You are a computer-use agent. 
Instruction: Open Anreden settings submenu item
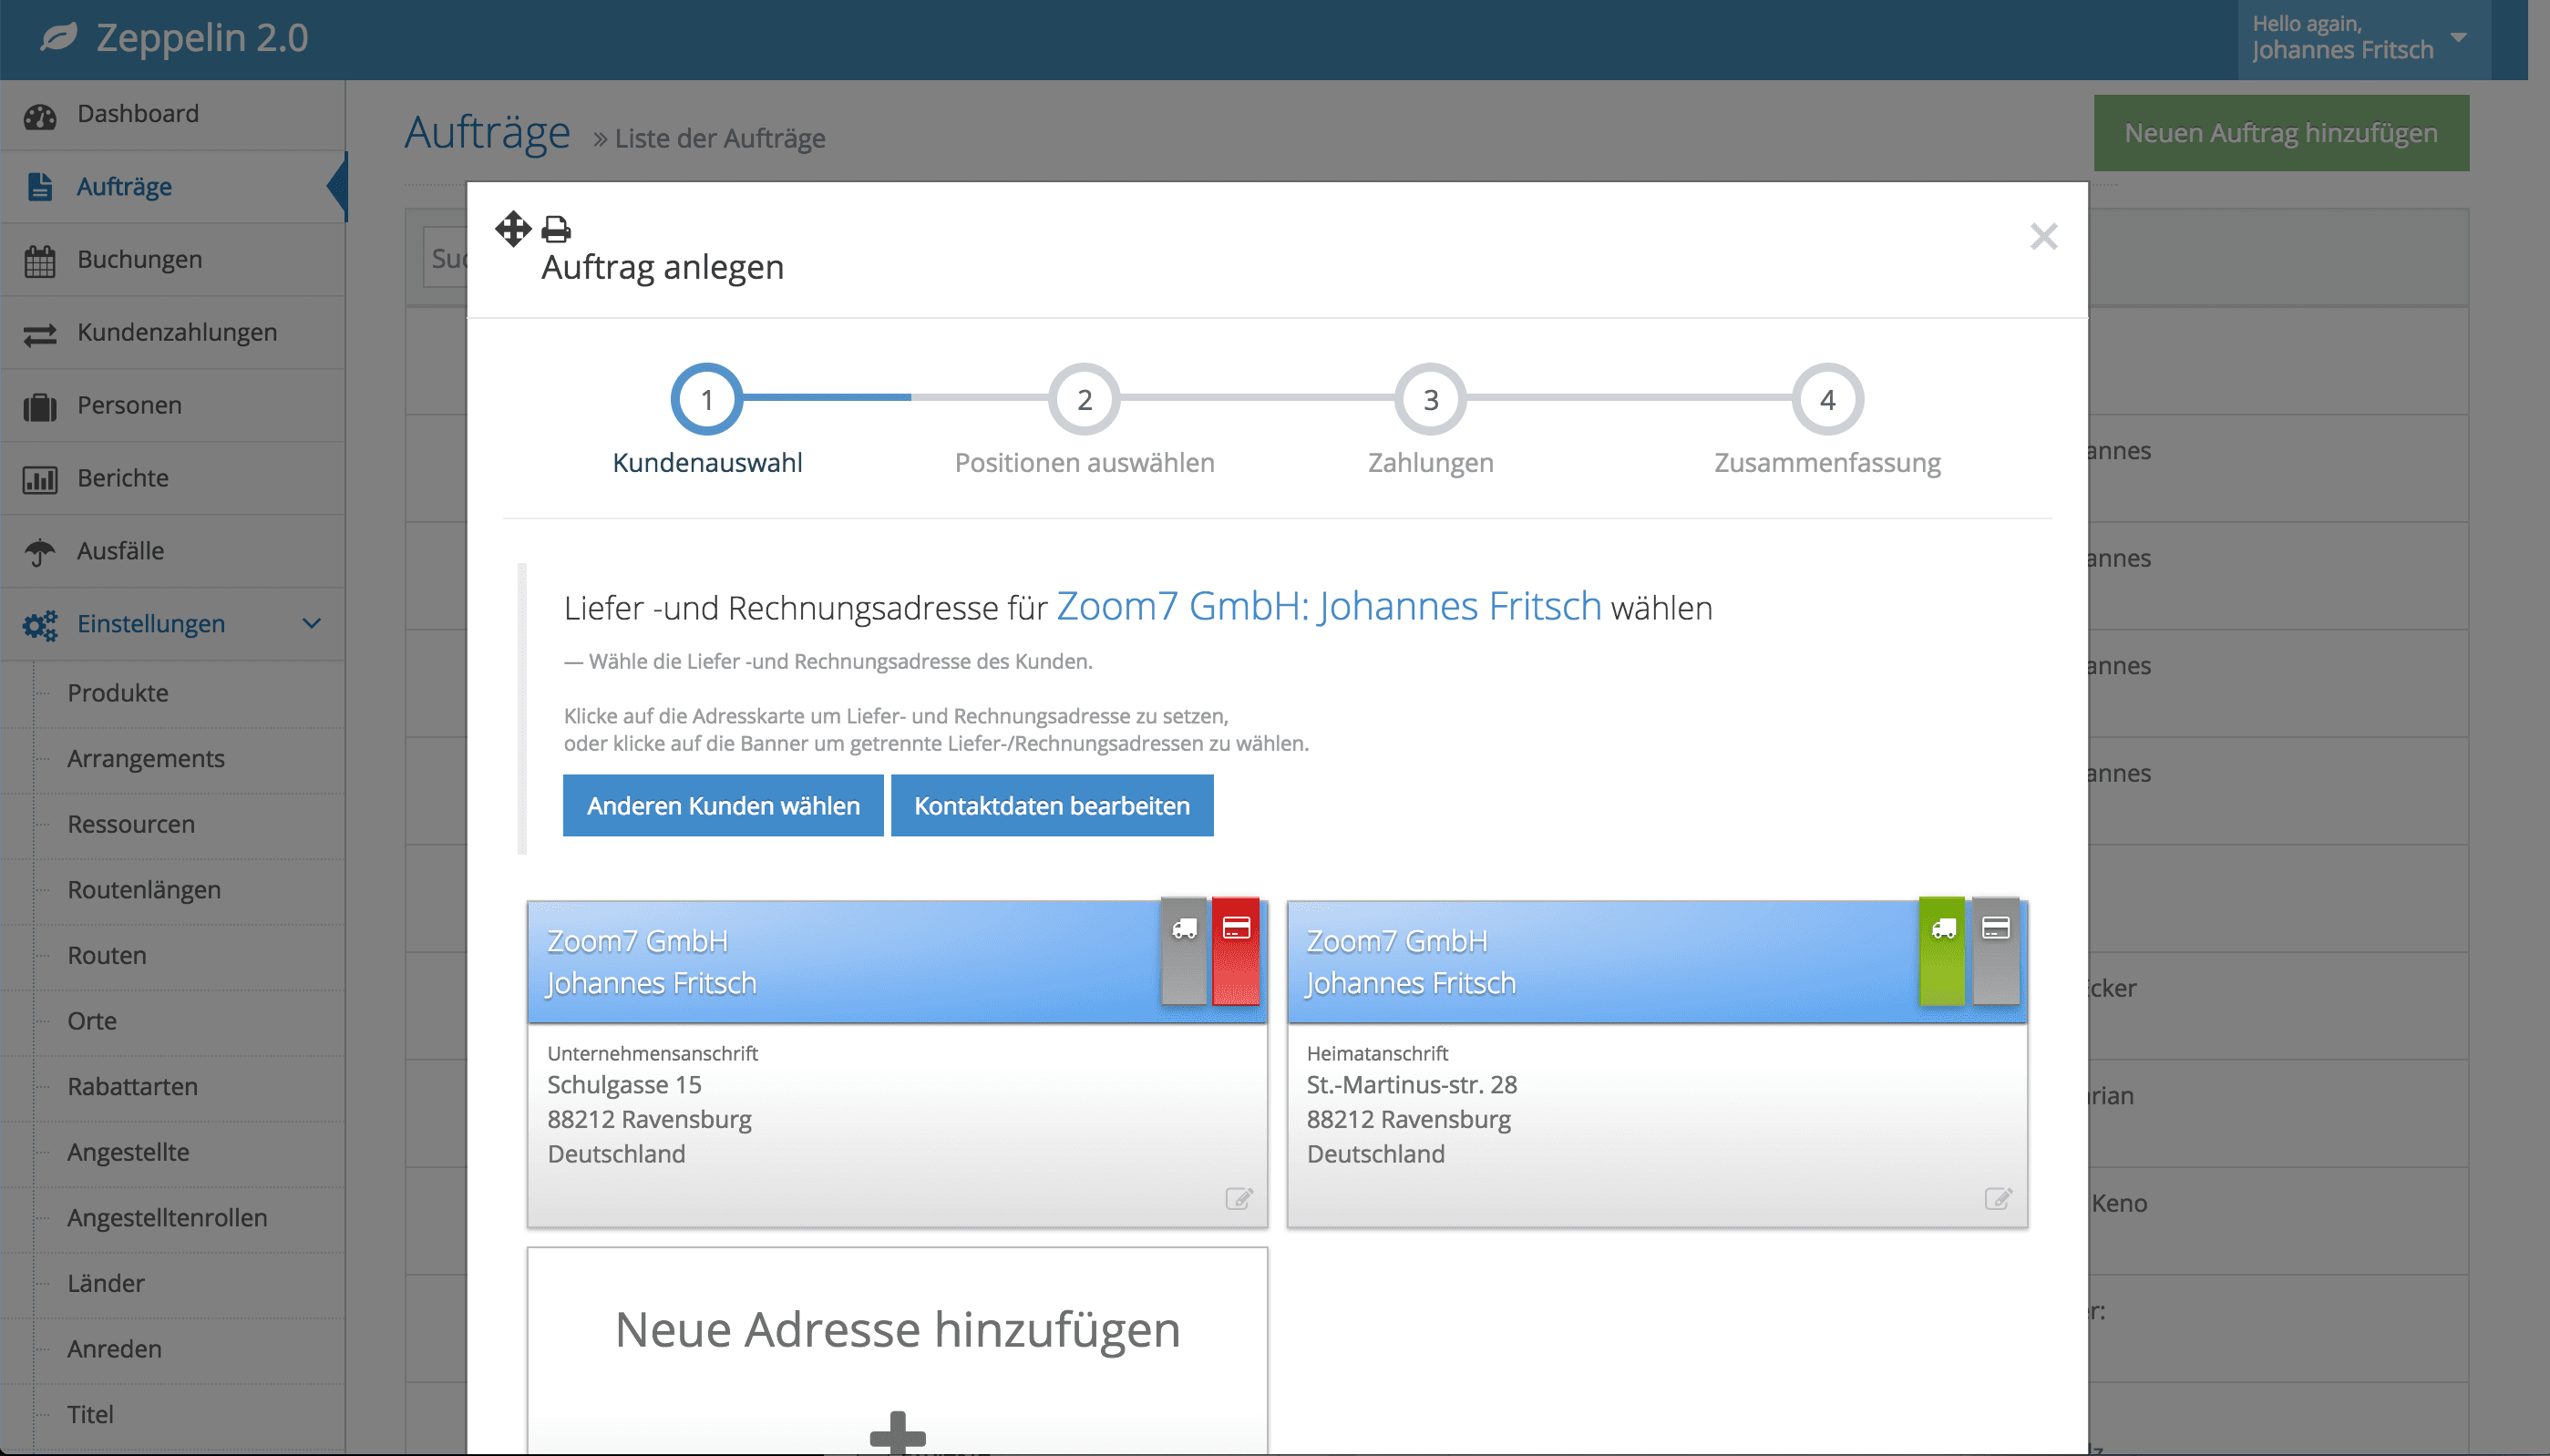tap(114, 1349)
